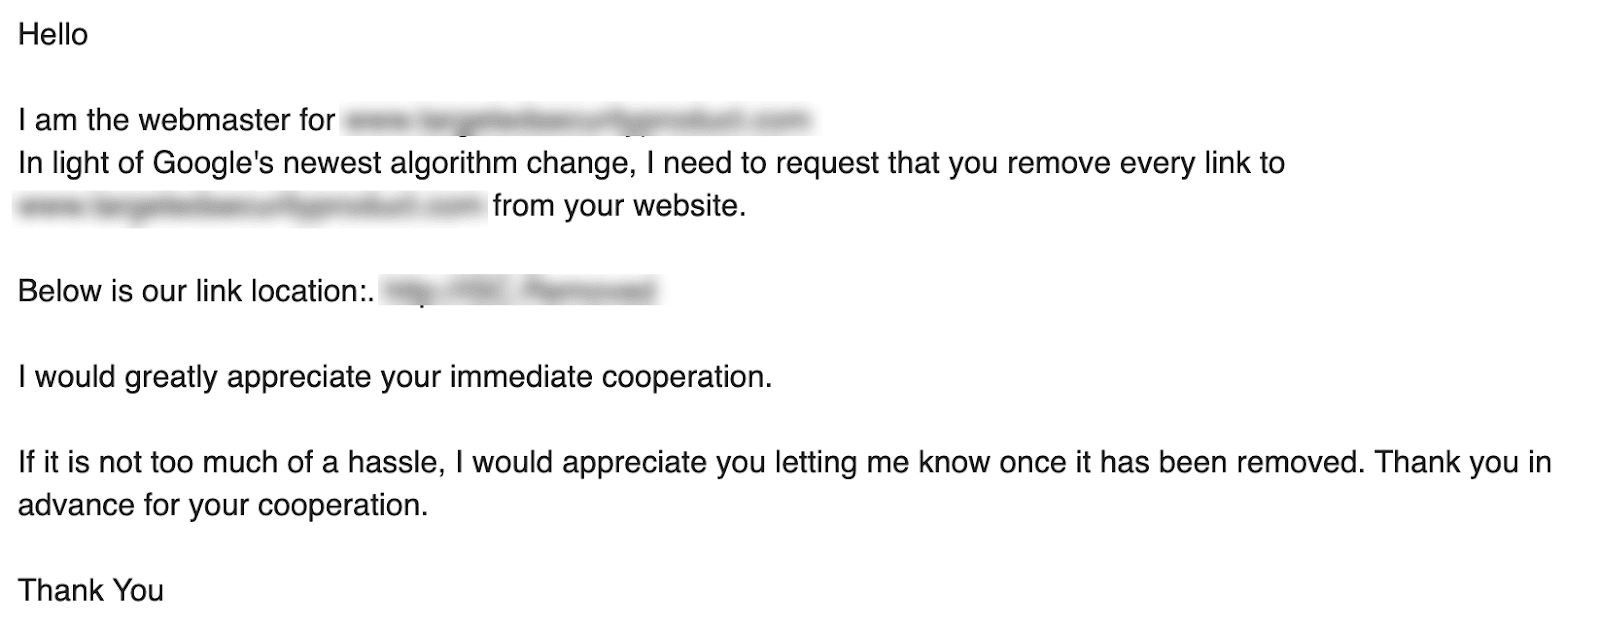Click the text "from your website."
Image resolution: width=1600 pixels, height=630 pixels.
pos(619,207)
